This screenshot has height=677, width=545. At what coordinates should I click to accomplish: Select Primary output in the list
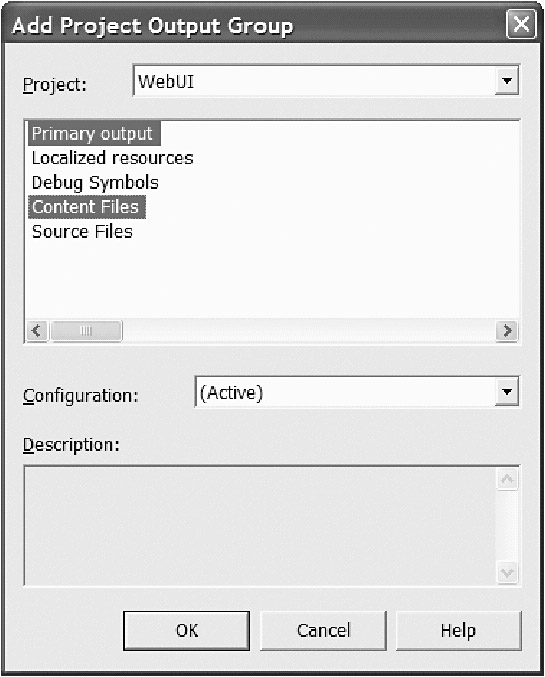click(94, 134)
